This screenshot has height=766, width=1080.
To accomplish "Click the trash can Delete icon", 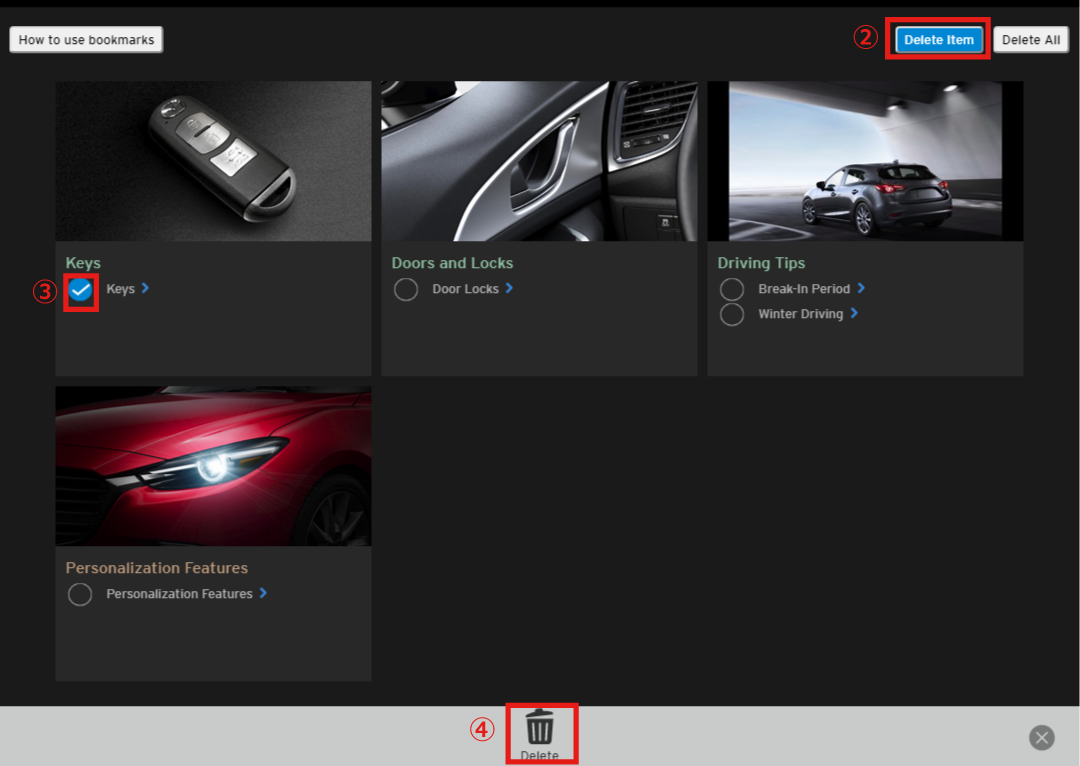I will 540,726.
